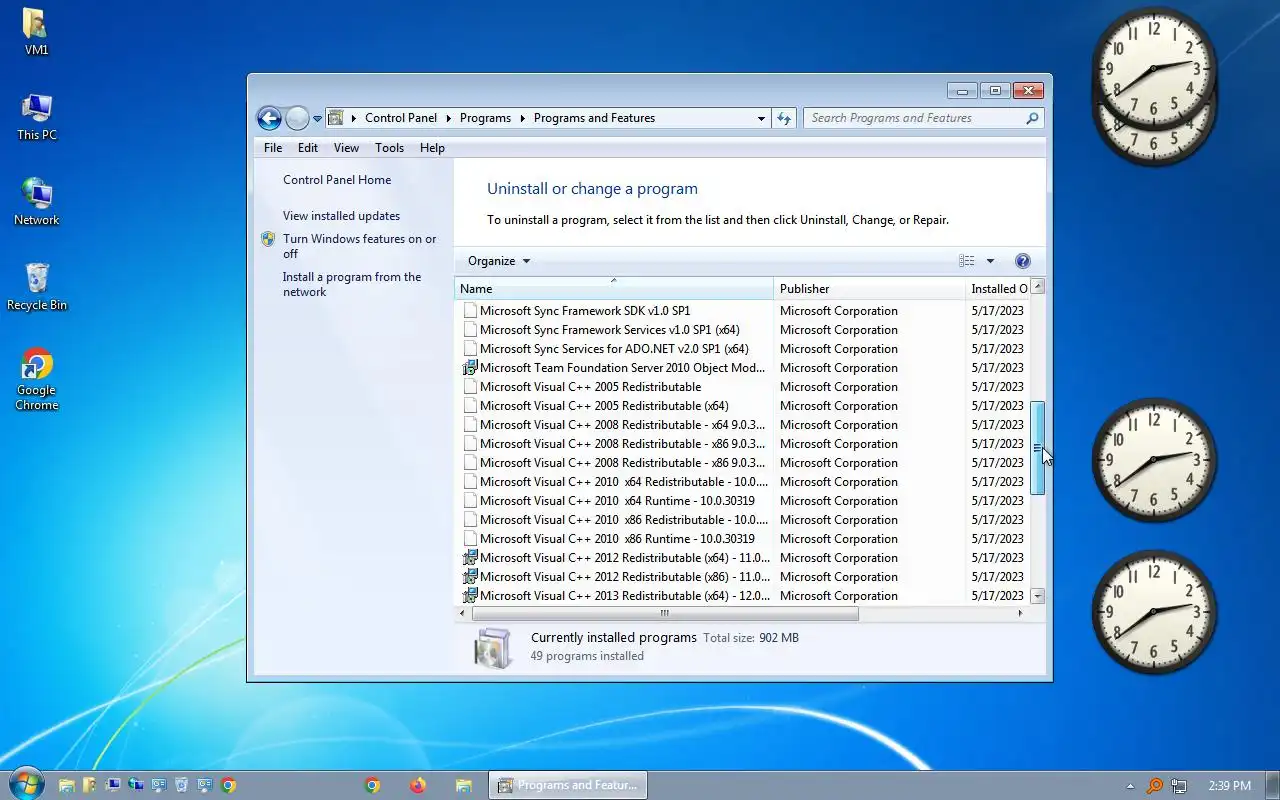The image size is (1280, 800).
Task: Select Visual C++ 2008 Redistributable - x64 row
Action: click(744, 425)
